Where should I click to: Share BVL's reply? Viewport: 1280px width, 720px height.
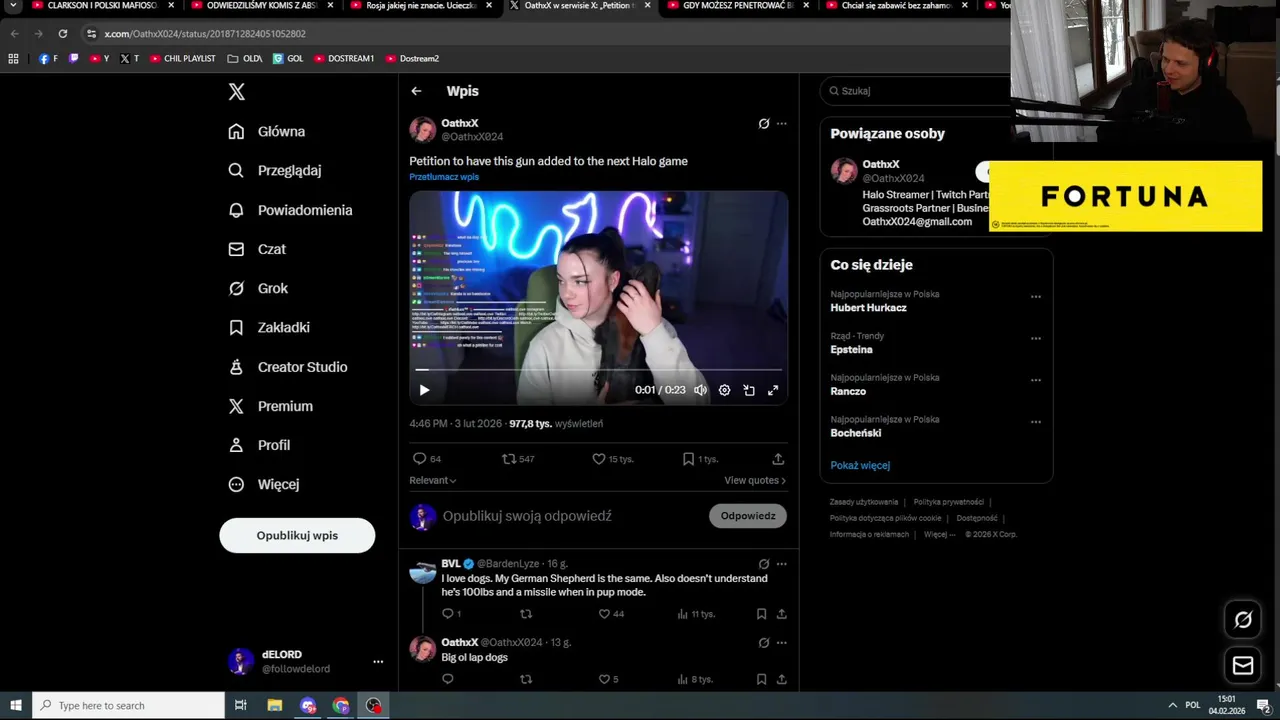click(x=782, y=614)
